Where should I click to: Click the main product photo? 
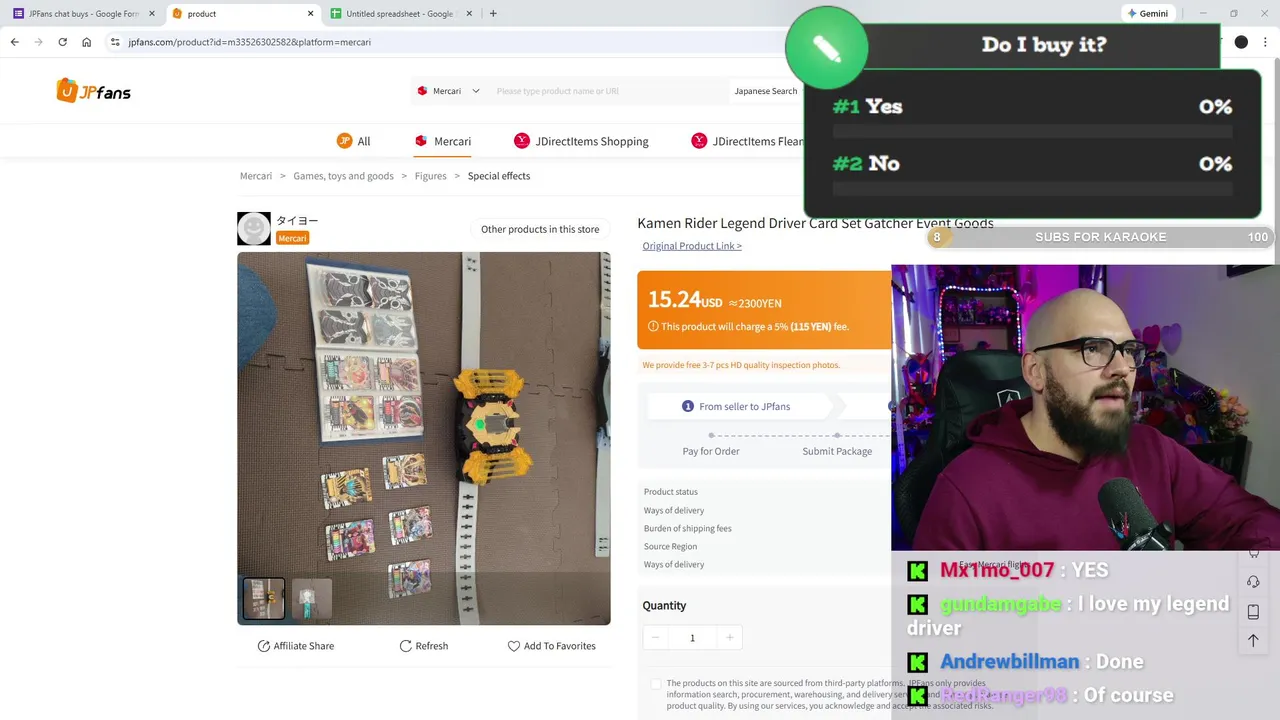424,438
